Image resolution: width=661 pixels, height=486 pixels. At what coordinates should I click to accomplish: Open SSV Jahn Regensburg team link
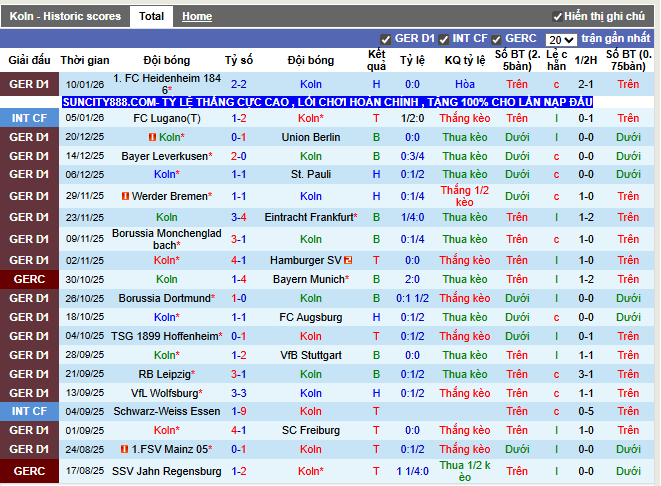pos(167,471)
